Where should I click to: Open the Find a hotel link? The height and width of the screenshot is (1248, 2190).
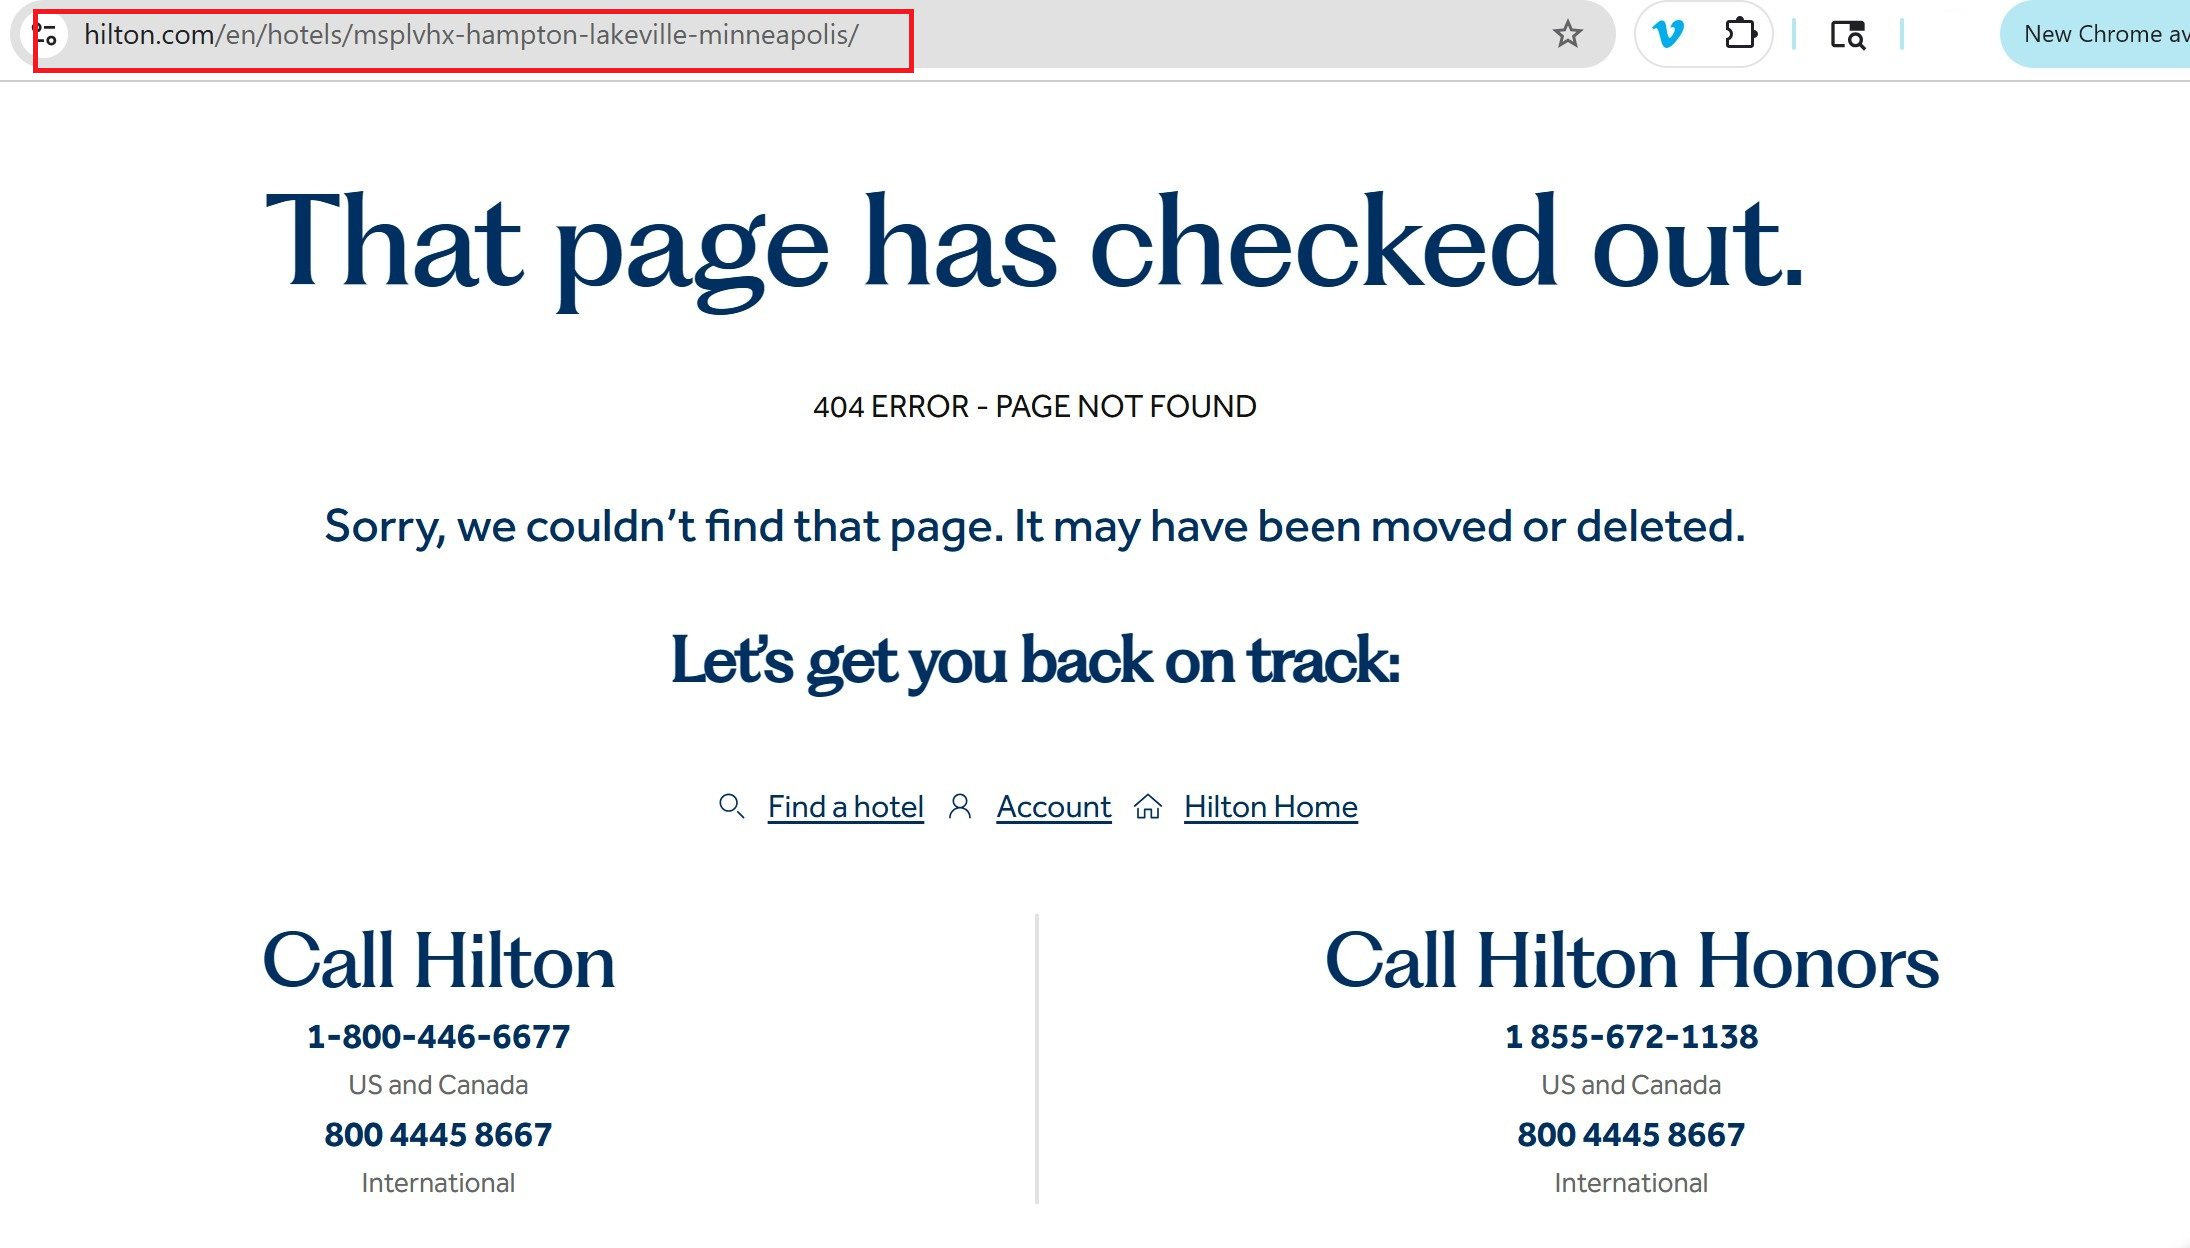(845, 806)
